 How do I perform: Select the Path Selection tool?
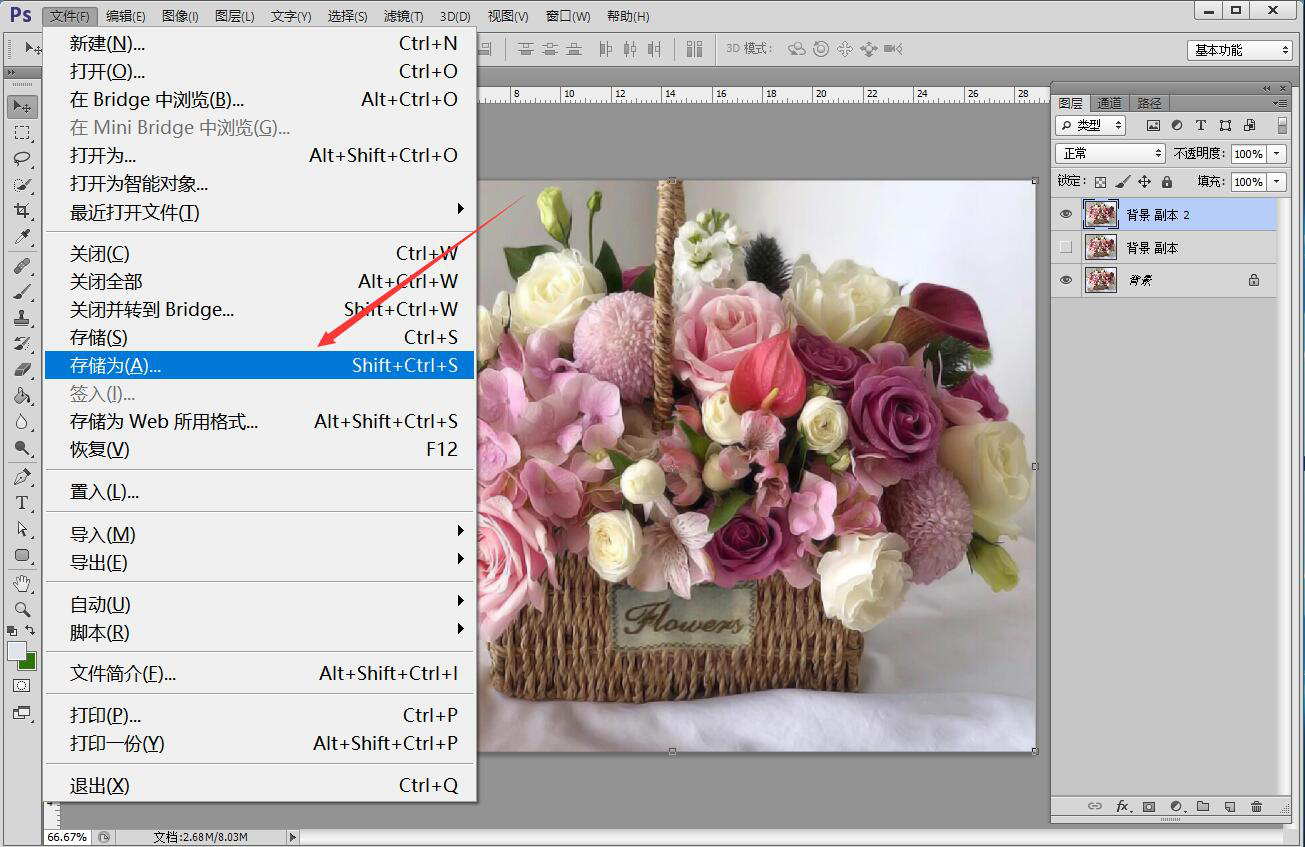point(22,529)
